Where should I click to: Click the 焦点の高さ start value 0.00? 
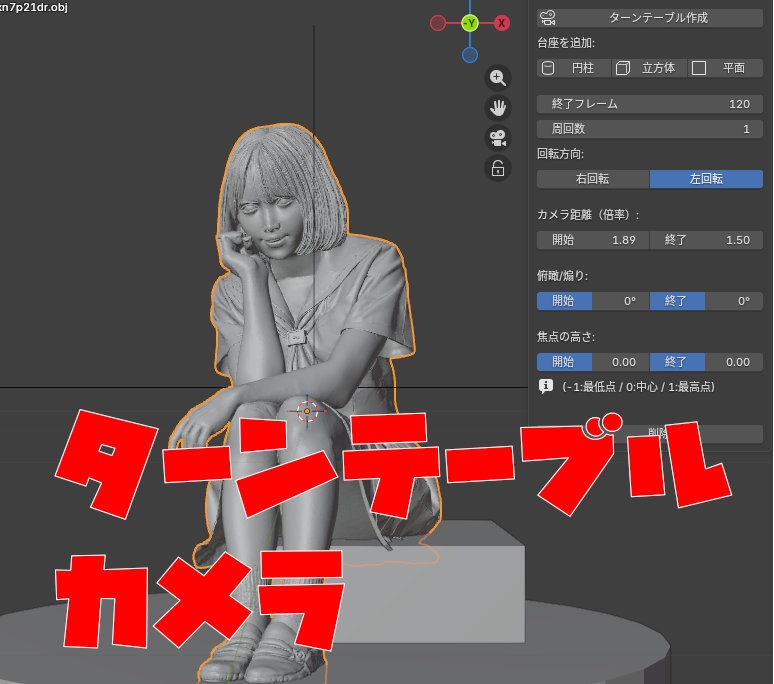click(620, 362)
